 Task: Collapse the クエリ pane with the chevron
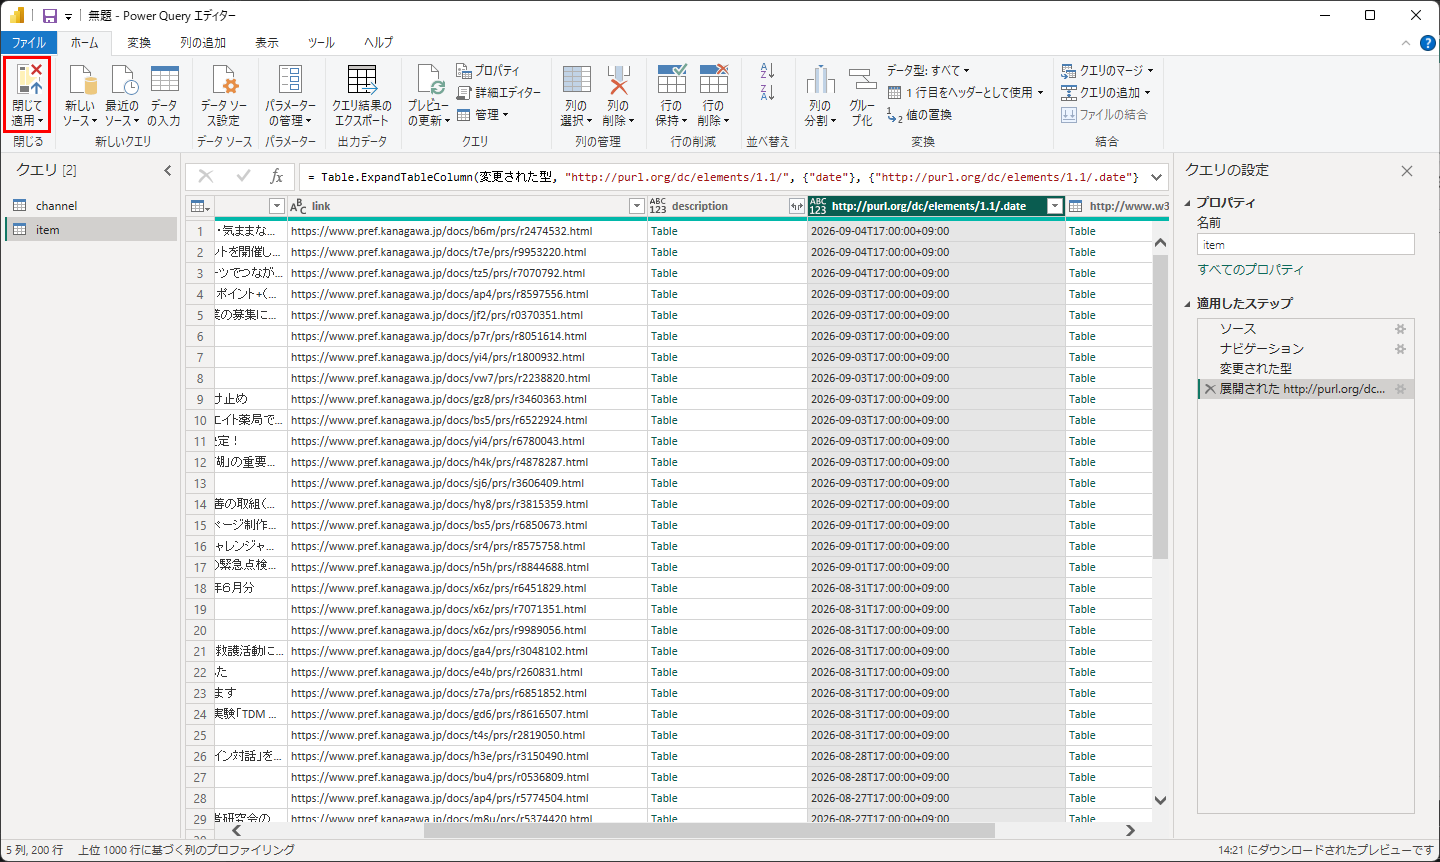167,171
